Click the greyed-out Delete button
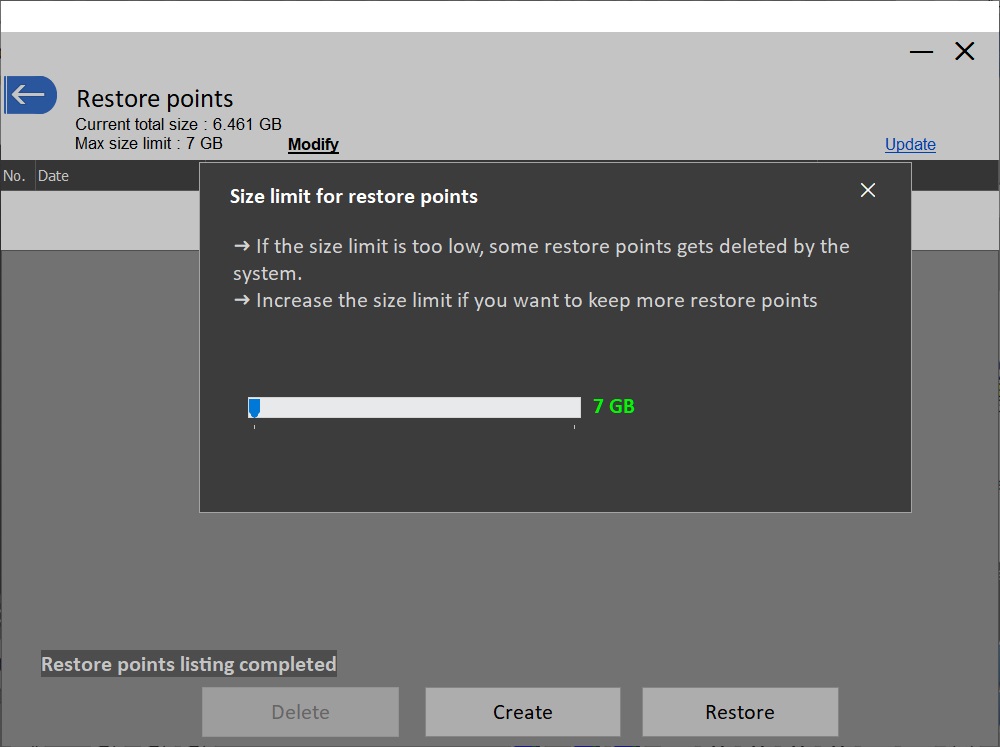 [300, 712]
